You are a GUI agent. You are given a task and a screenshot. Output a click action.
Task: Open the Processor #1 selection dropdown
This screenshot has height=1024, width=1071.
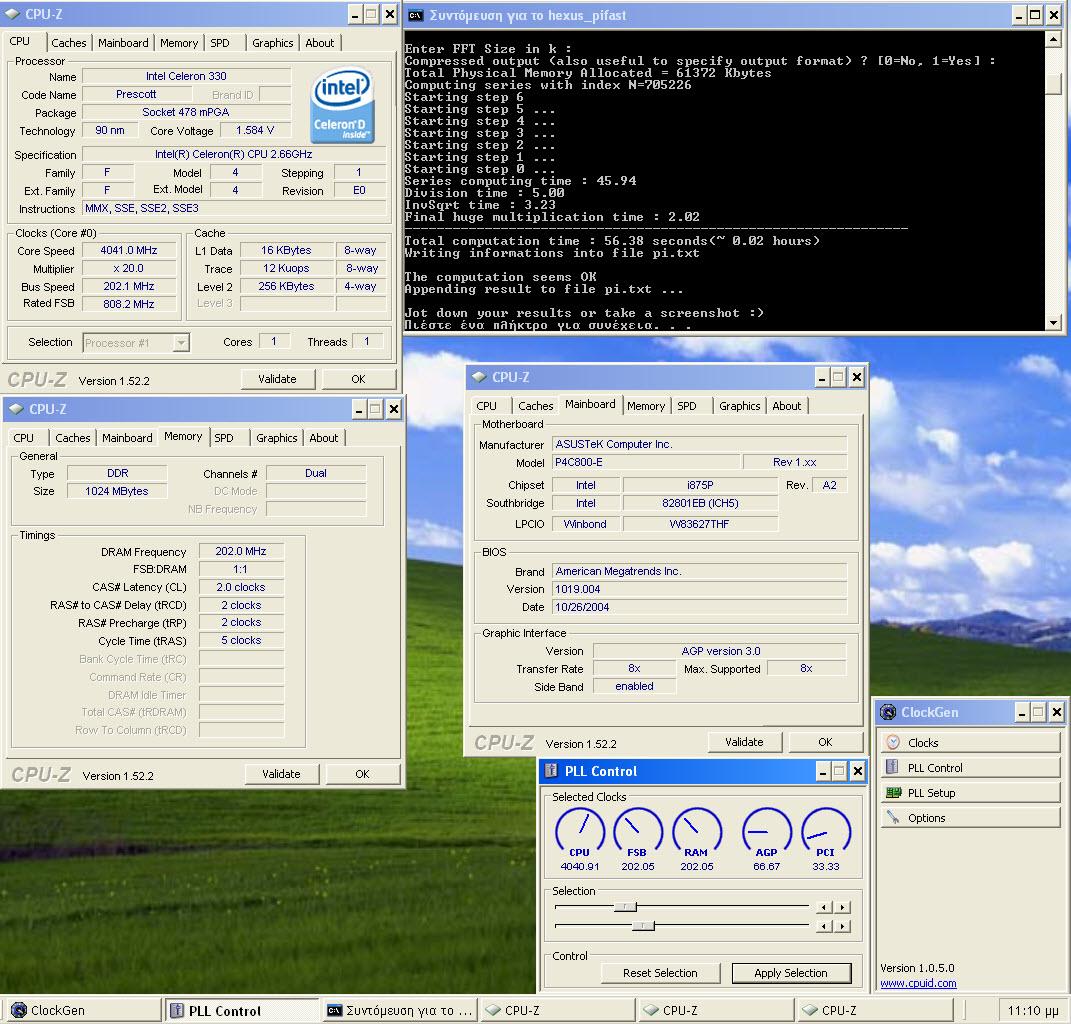point(180,342)
